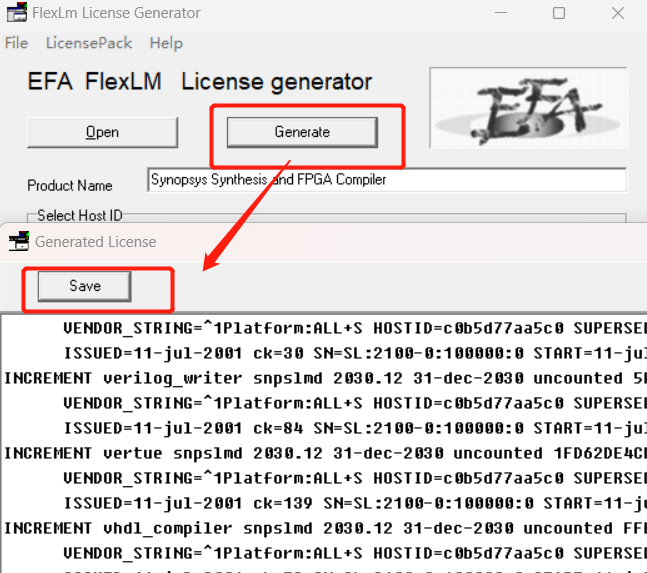This screenshot has width=647, height=573.
Task: Click the INCREMENT vhdl_compiler license line
Action: point(325,528)
